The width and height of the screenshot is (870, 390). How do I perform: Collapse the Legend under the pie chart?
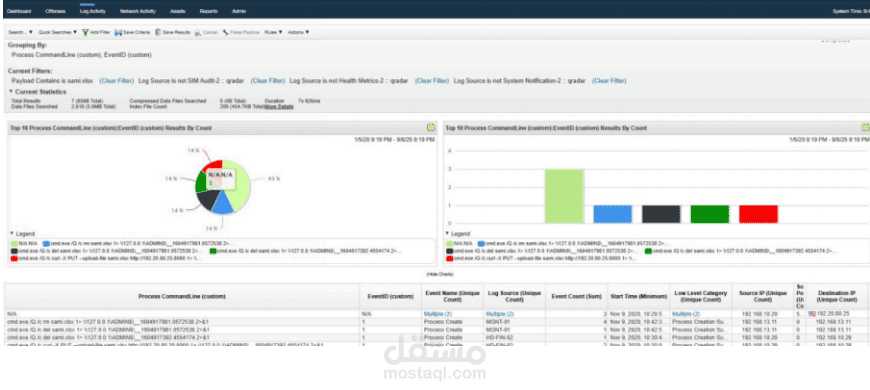[12, 234]
